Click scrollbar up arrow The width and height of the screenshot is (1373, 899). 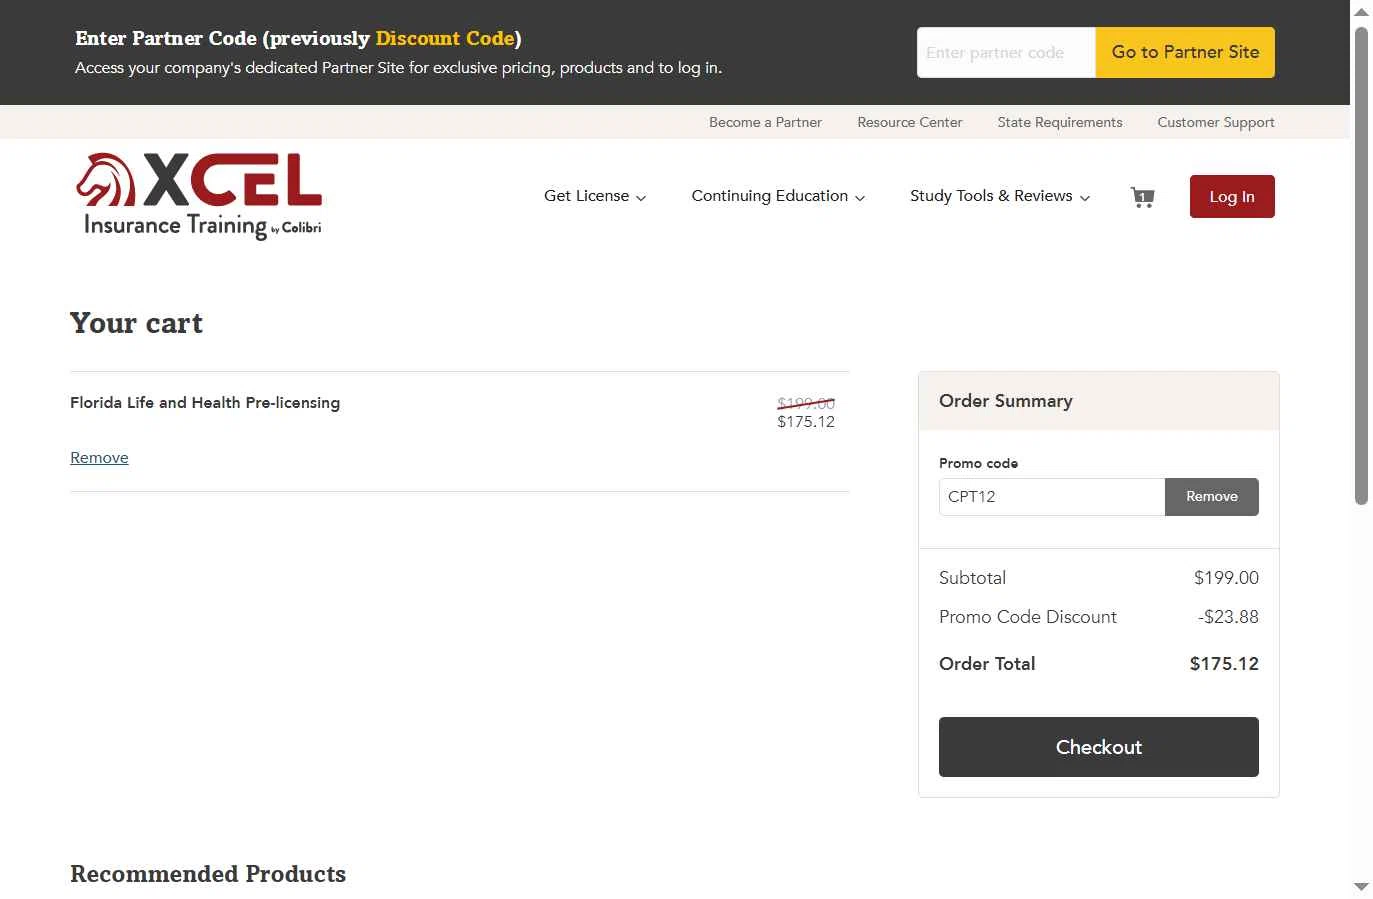pyautogui.click(x=1361, y=12)
